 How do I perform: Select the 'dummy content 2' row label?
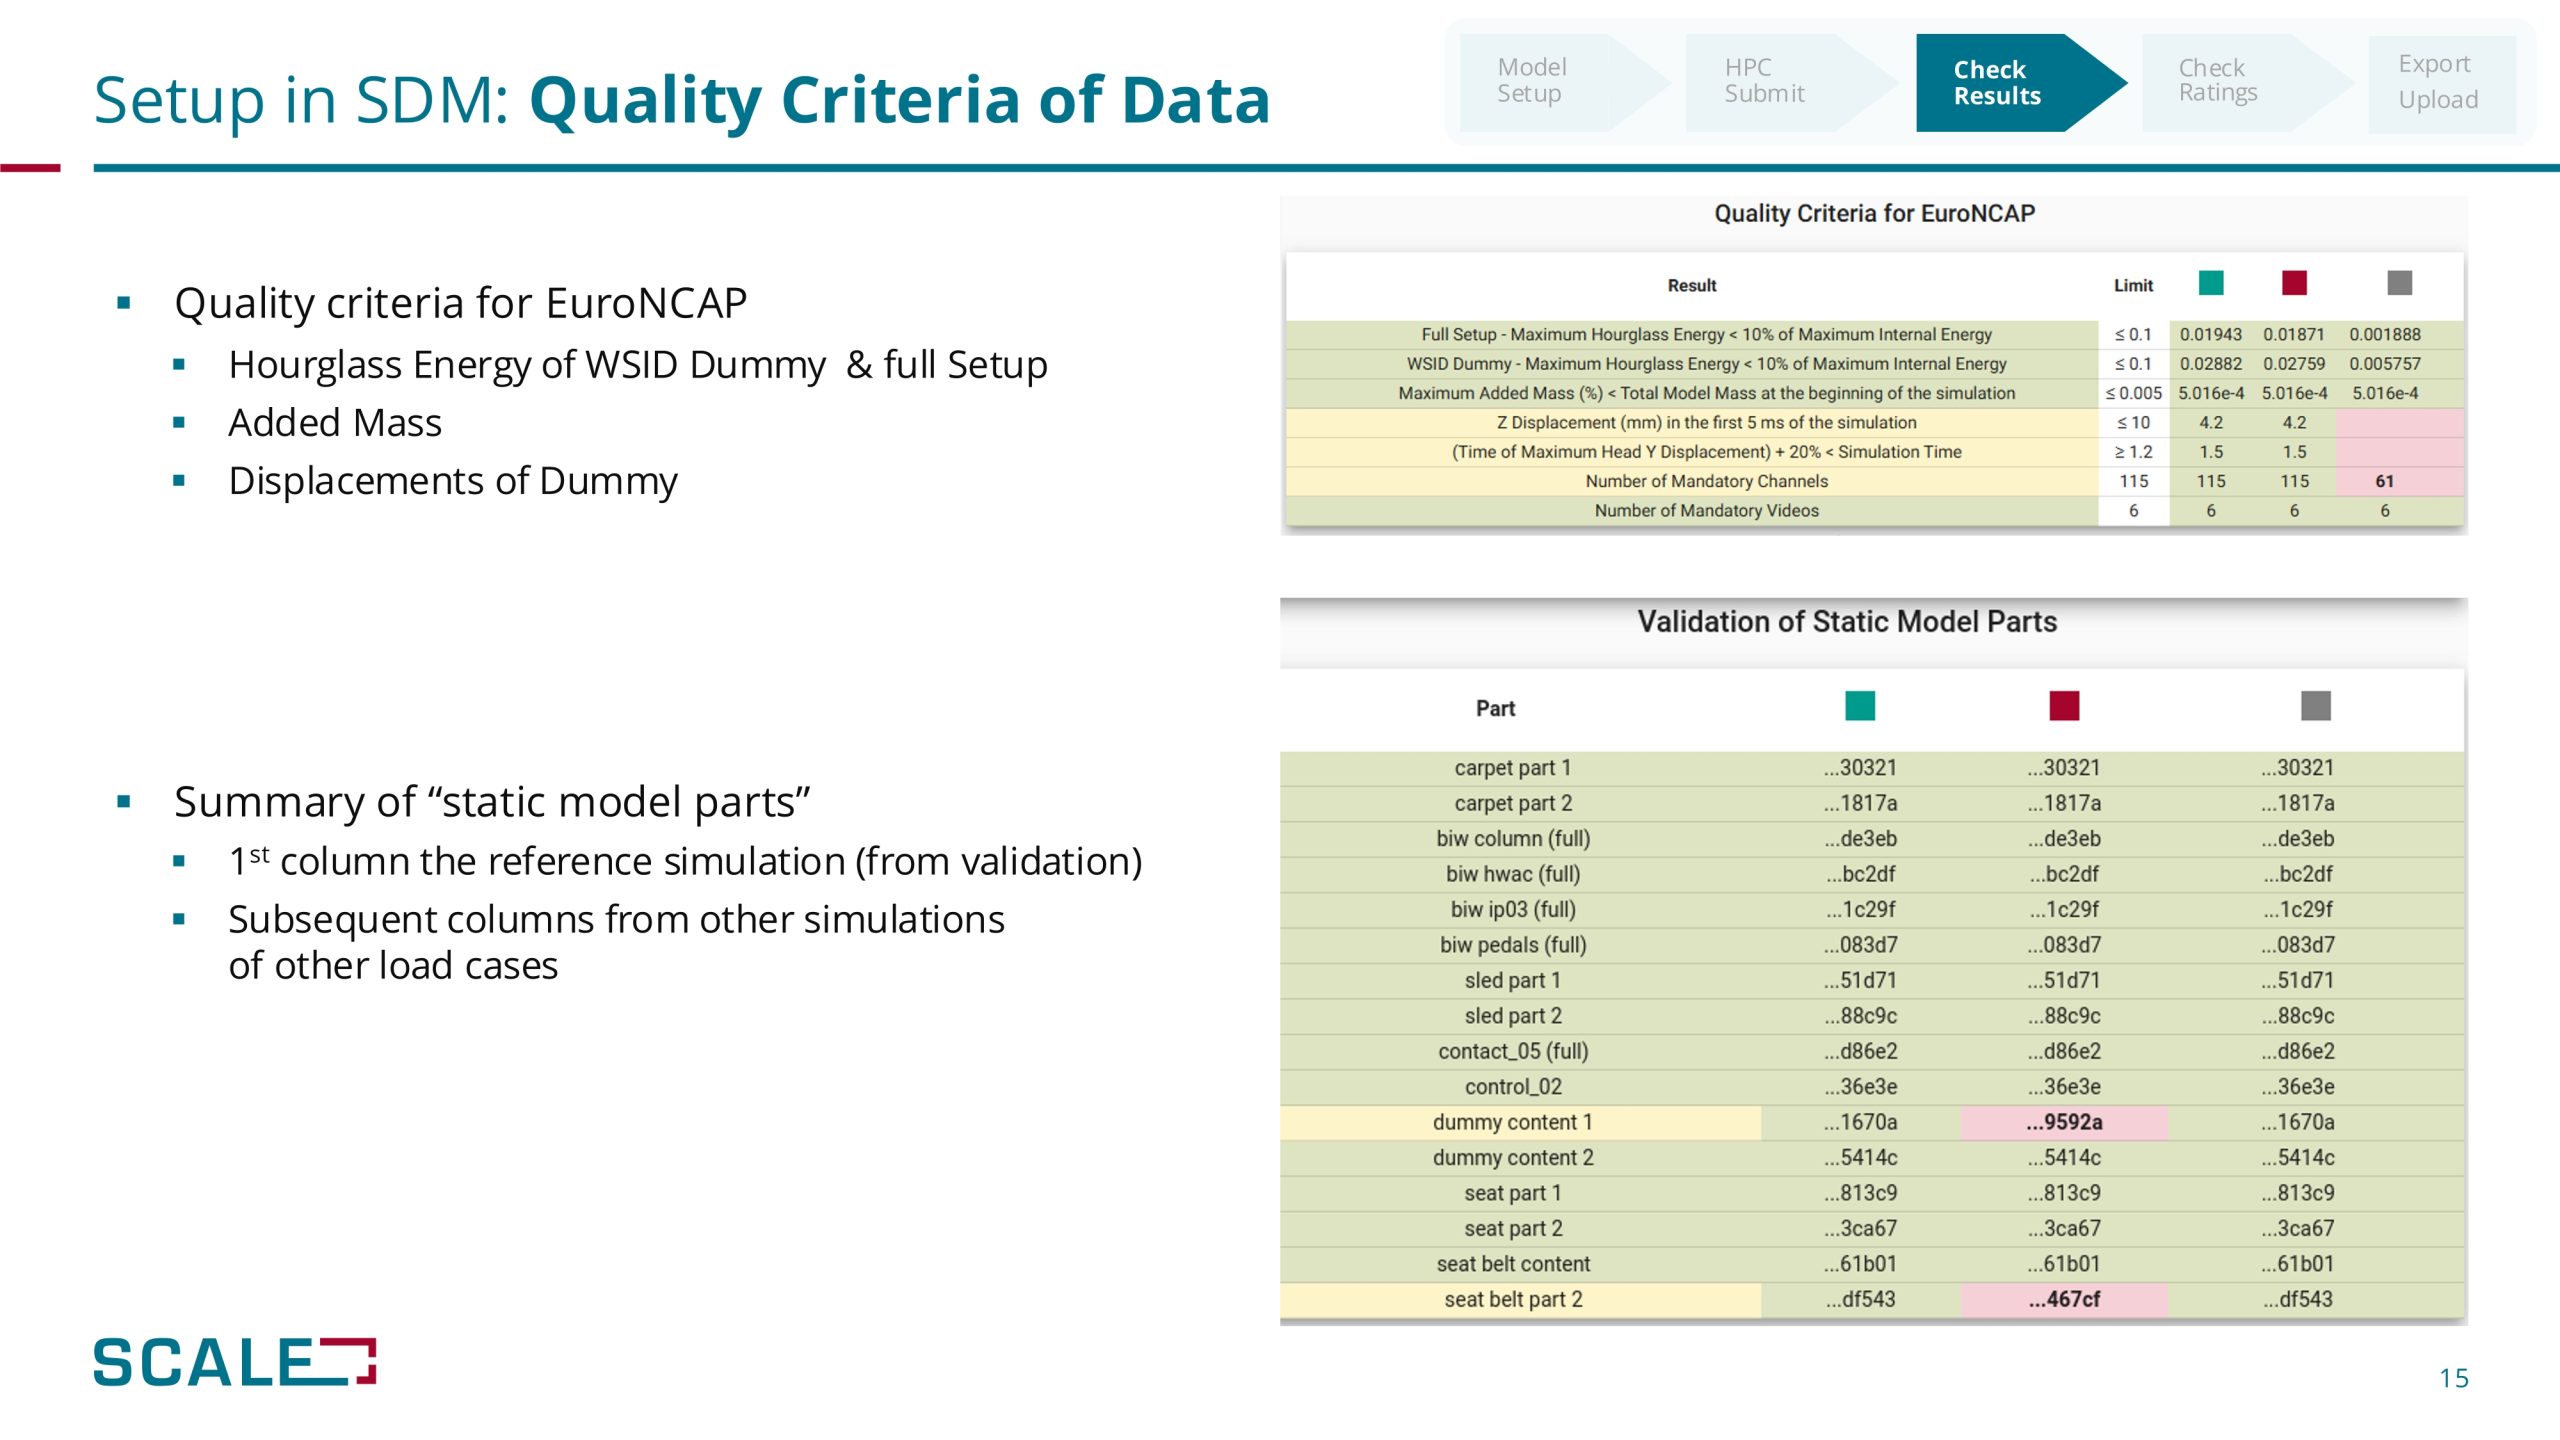coord(1512,1158)
